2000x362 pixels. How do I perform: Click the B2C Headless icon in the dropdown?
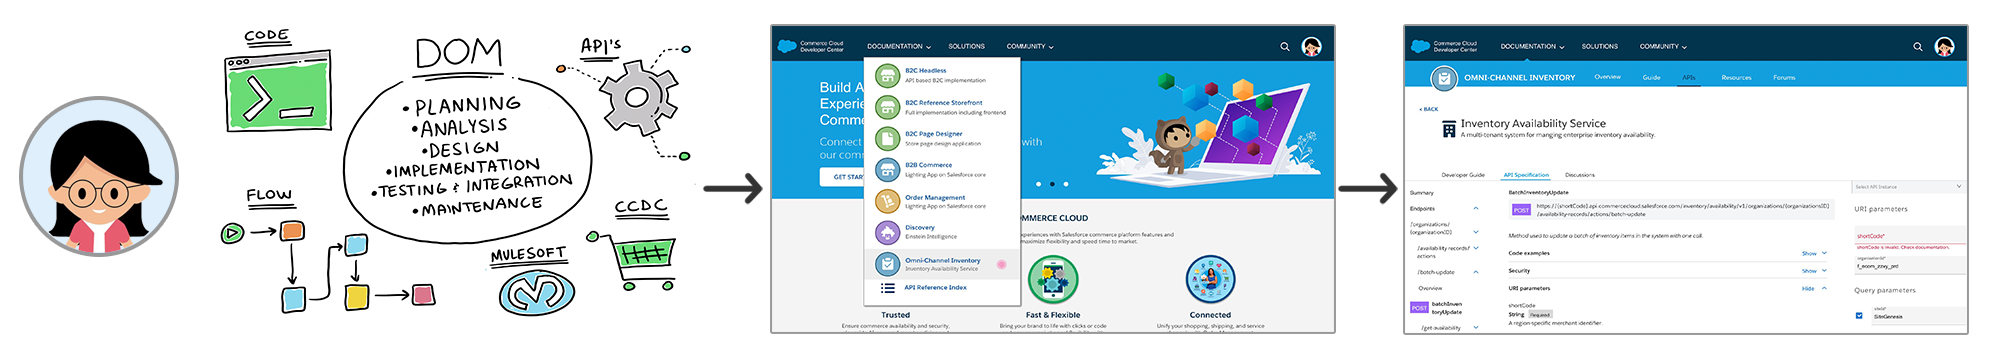point(887,75)
